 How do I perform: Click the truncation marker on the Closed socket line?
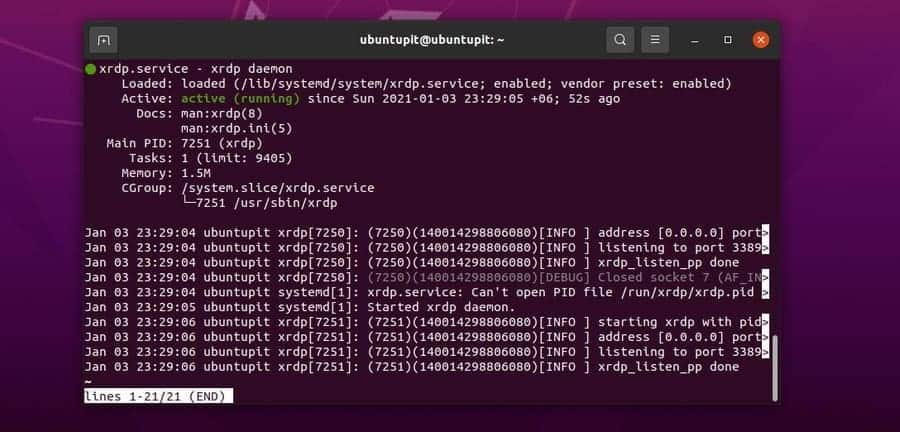coord(765,277)
